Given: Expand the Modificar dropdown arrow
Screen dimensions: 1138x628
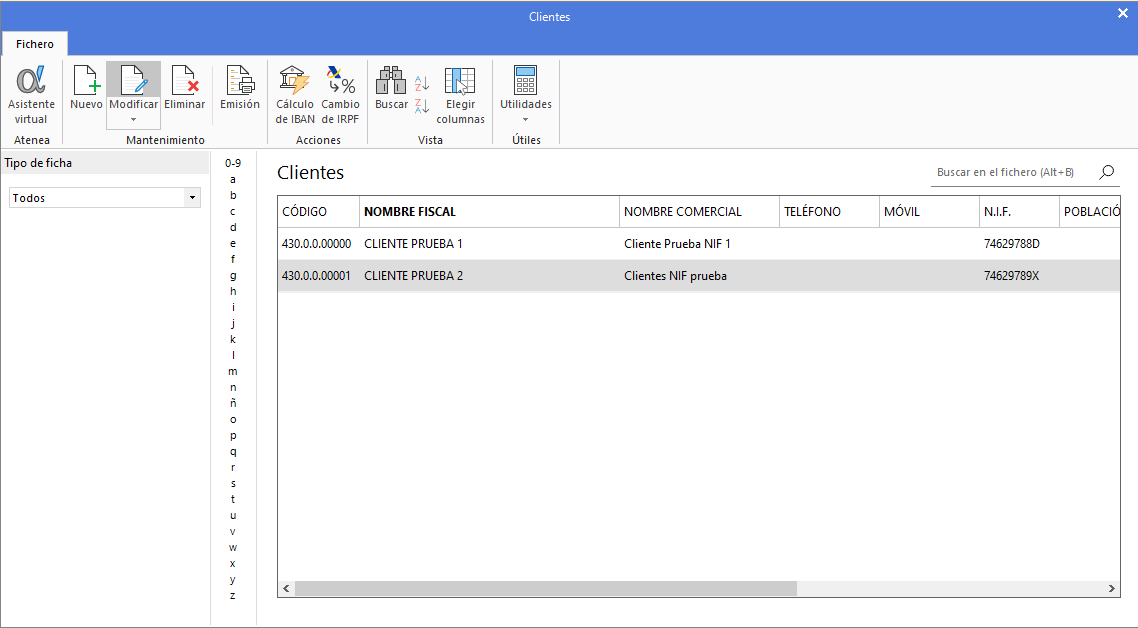Looking at the screenshot, I should tap(133, 120).
